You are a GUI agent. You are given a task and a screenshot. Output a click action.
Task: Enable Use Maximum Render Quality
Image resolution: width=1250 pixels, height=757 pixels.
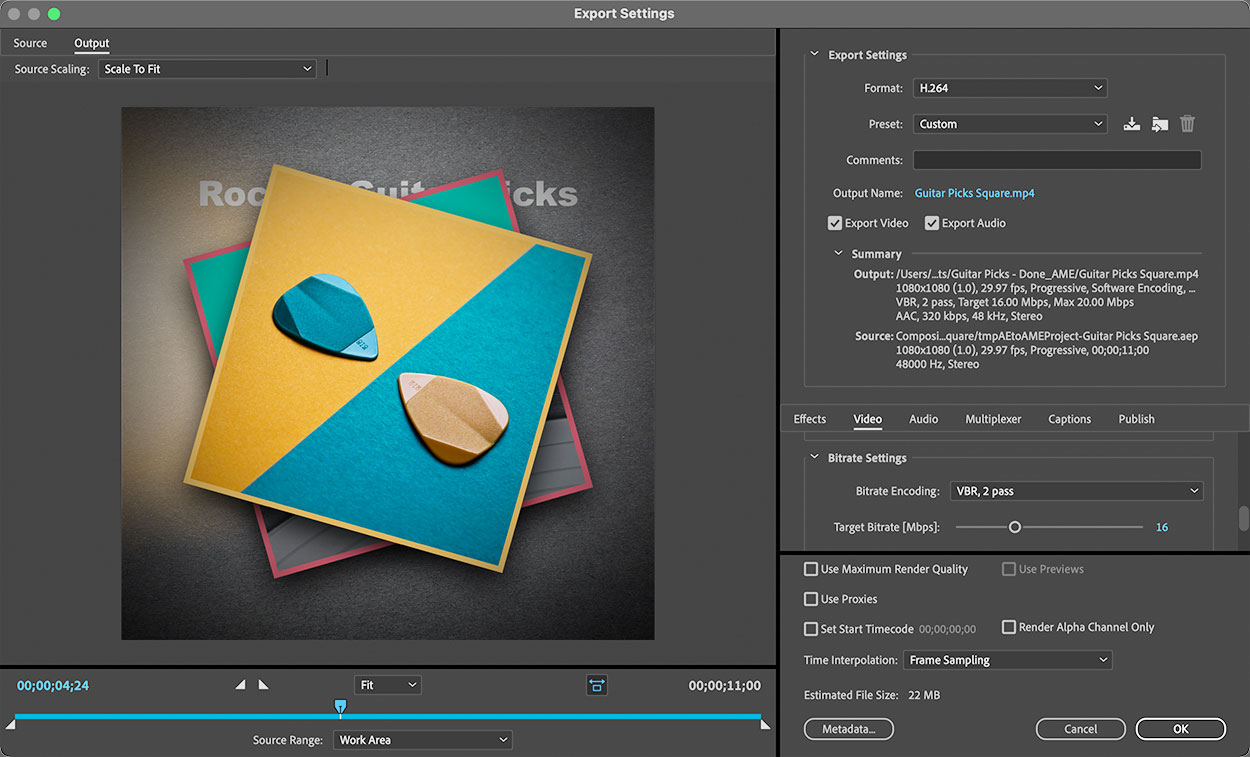click(x=811, y=569)
